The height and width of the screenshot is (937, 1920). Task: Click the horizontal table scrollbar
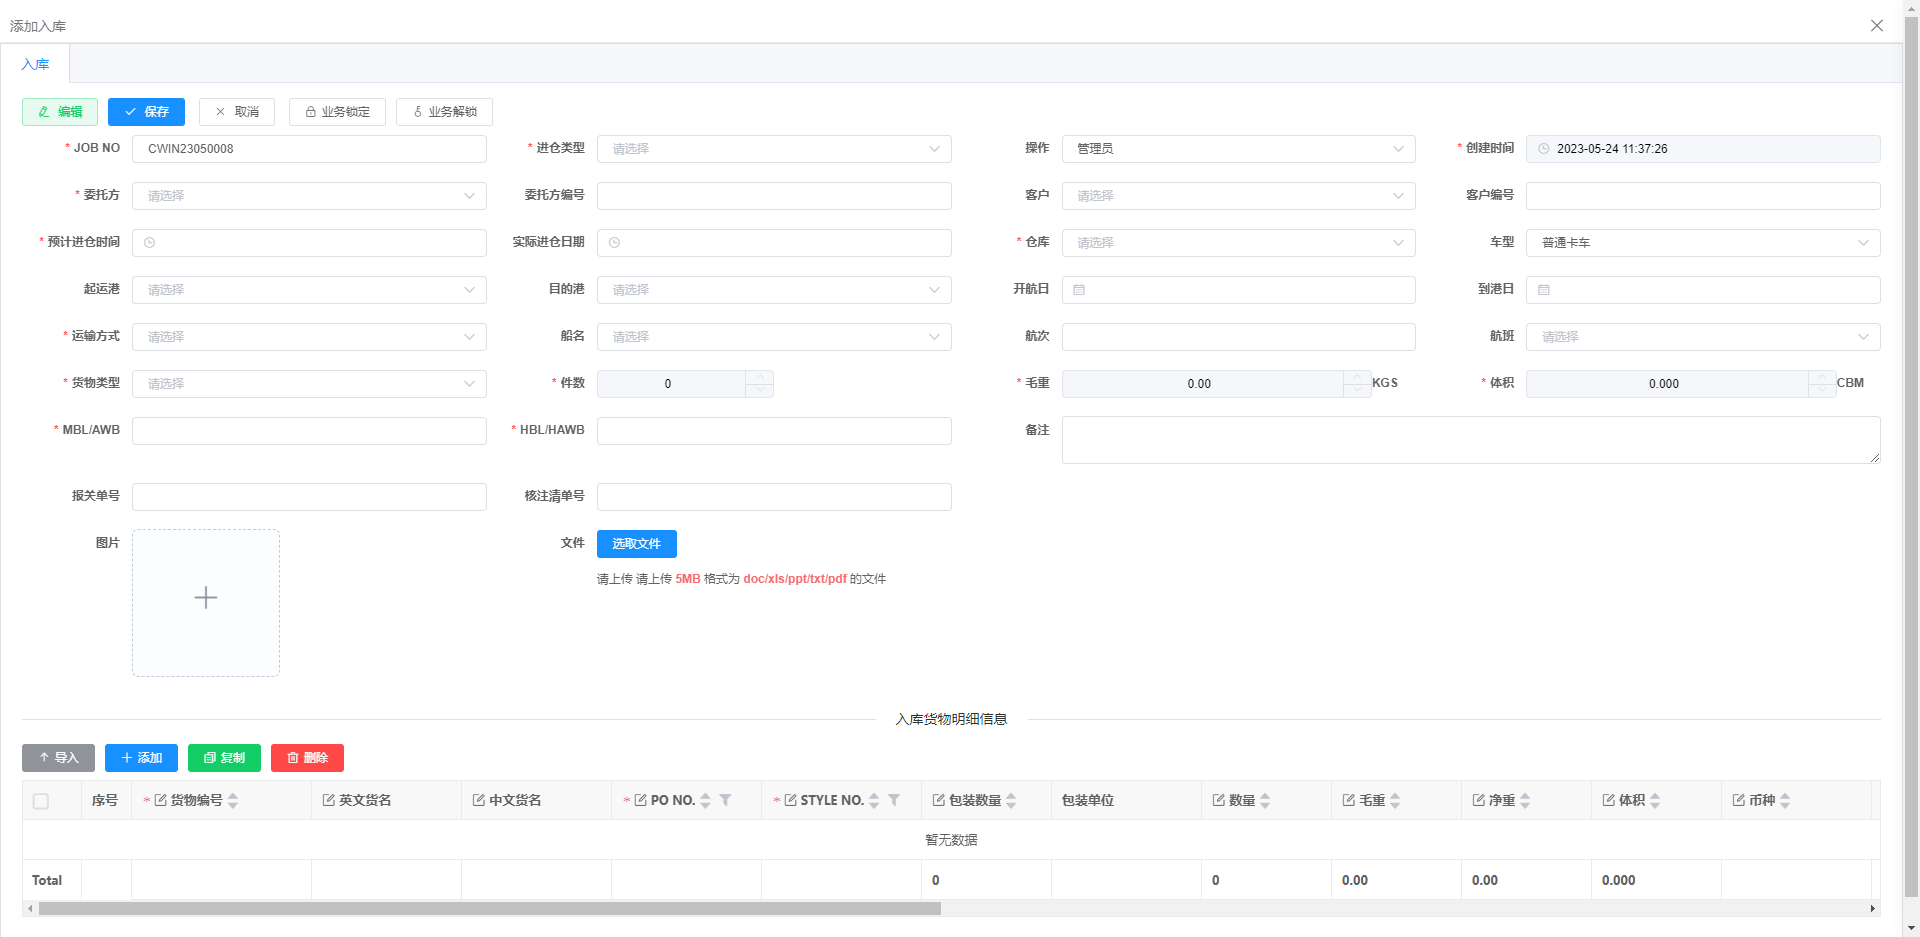(x=490, y=909)
